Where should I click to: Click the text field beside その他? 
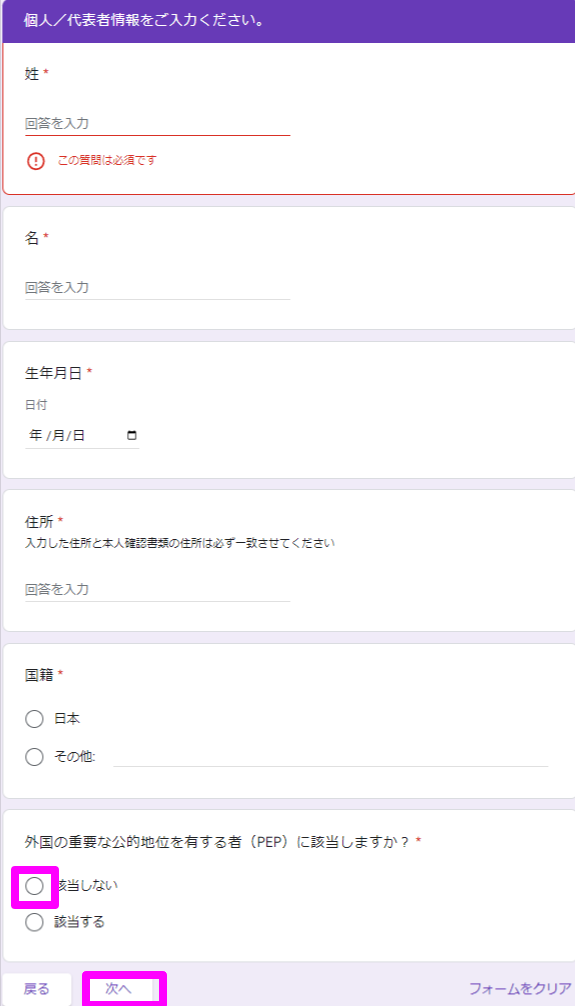pos(330,757)
